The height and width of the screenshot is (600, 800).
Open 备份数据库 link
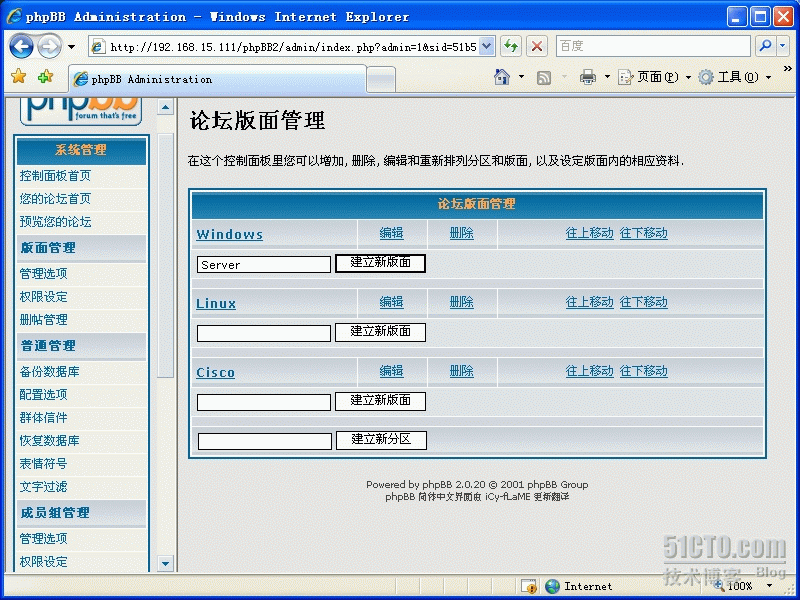pos(49,372)
